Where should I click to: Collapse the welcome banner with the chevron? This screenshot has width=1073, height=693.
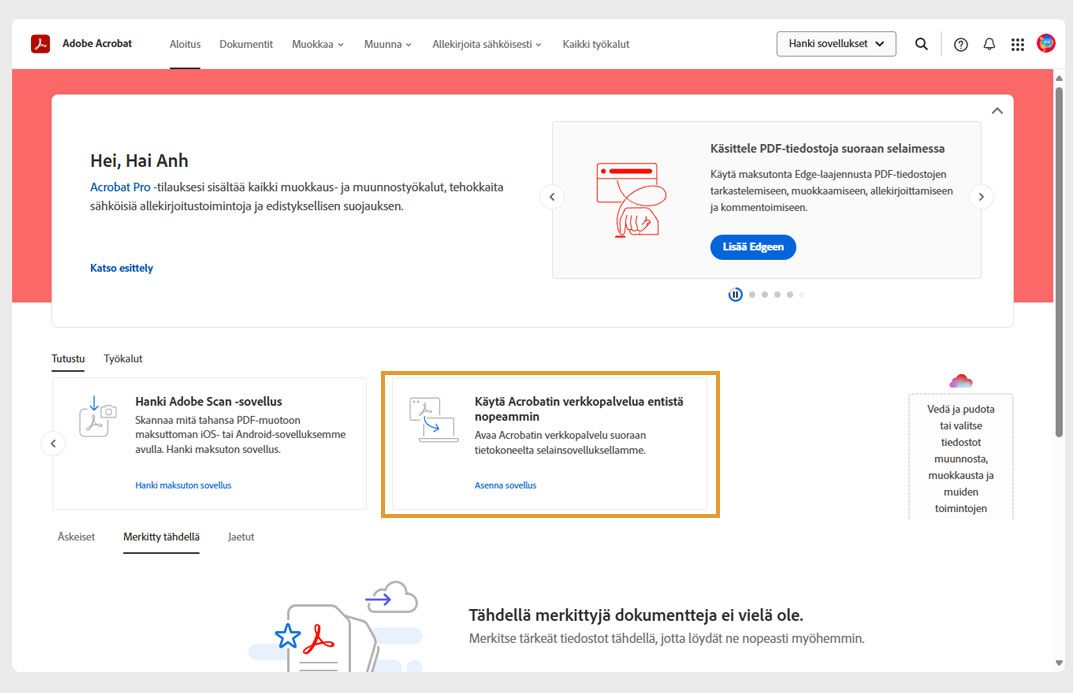(997, 110)
